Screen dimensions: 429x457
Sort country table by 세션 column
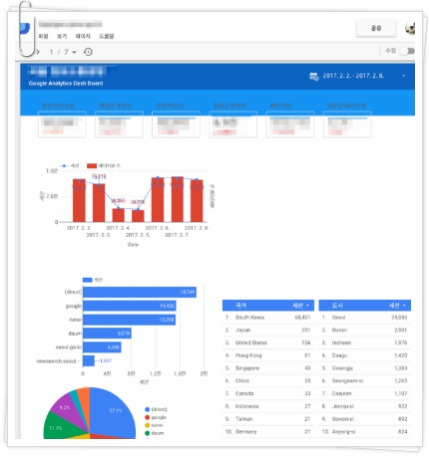(x=301, y=305)
